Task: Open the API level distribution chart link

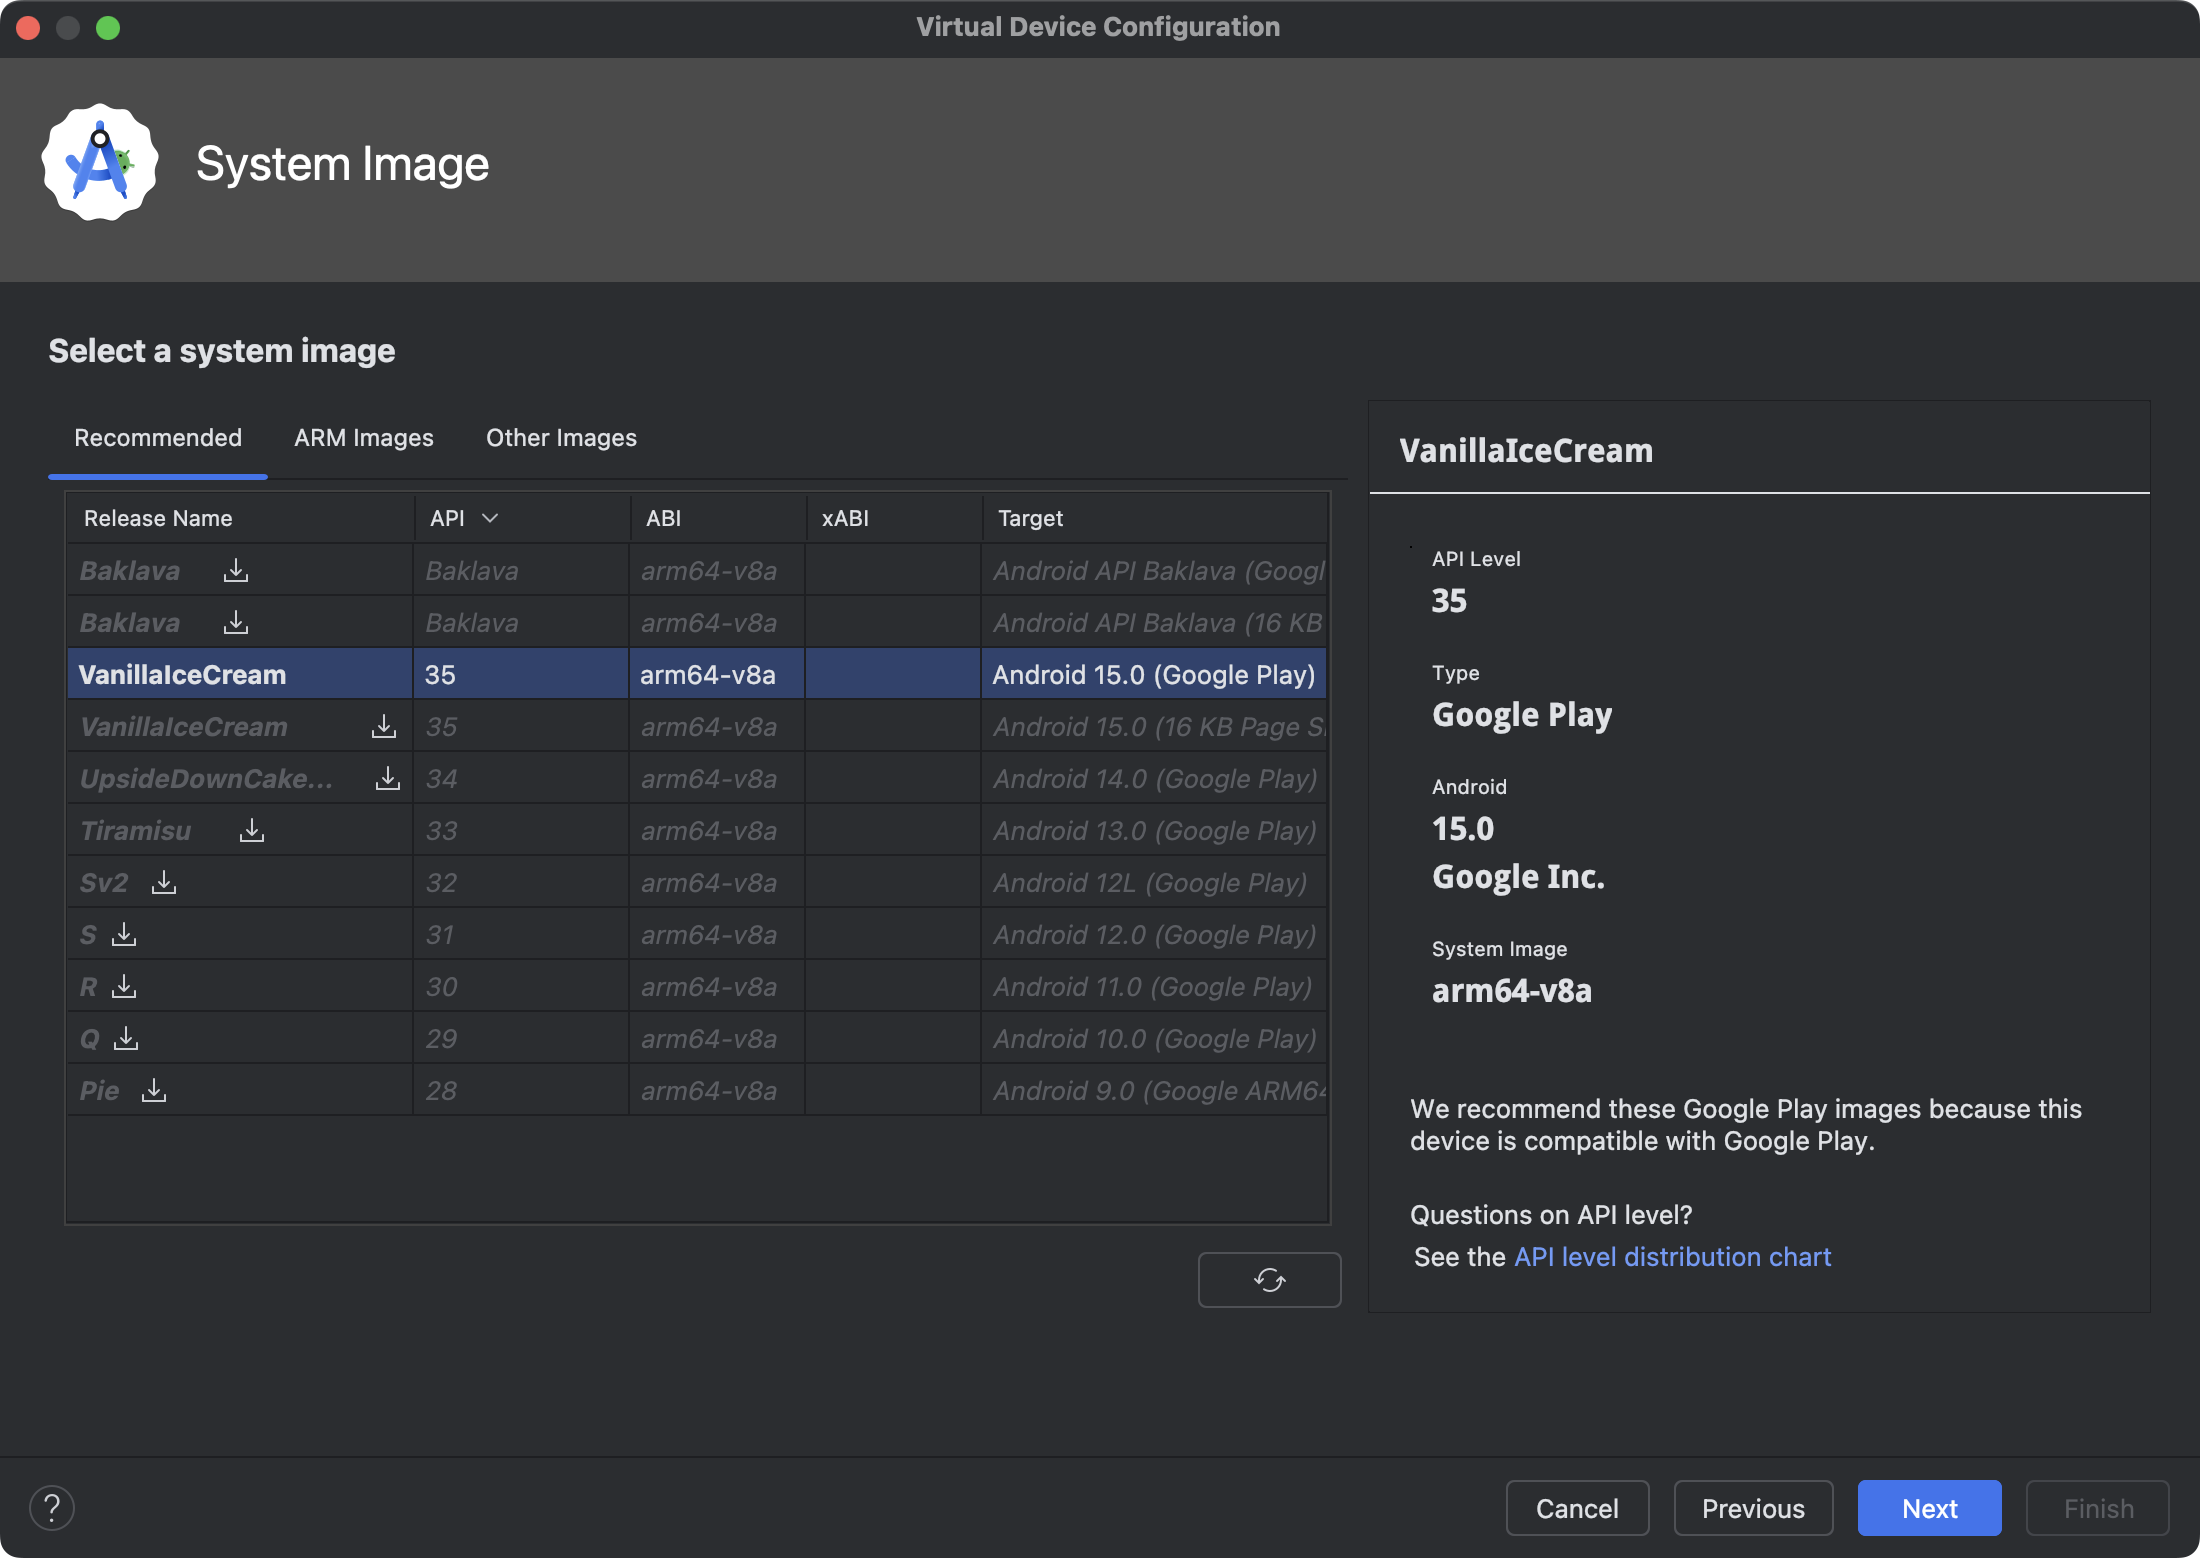Action: pyautogui.click(x=1671, y=1256)
